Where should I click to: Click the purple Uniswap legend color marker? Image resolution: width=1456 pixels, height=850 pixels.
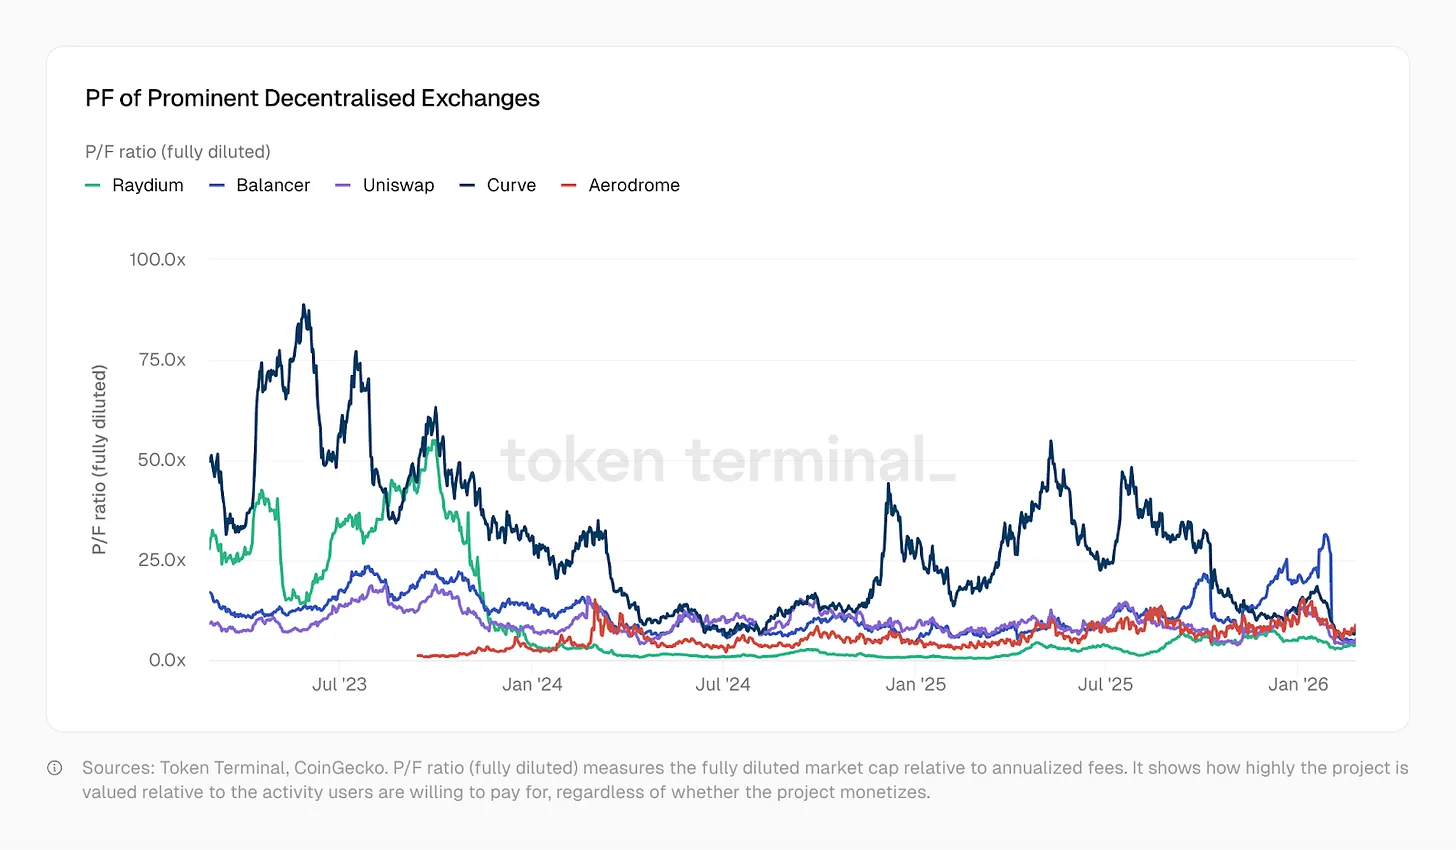click(343, 186)
